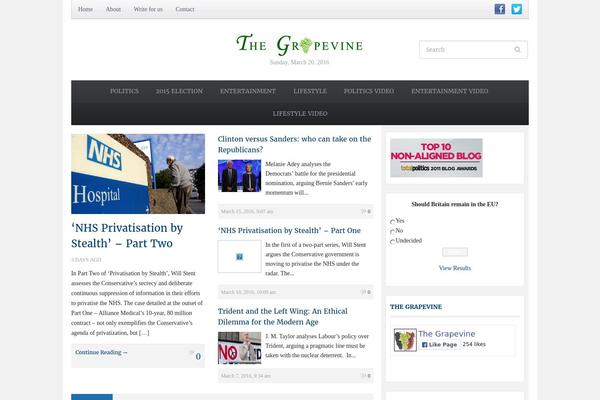600x400 pixels.
Task: Open the Contact page
Action: click(185, 9)
